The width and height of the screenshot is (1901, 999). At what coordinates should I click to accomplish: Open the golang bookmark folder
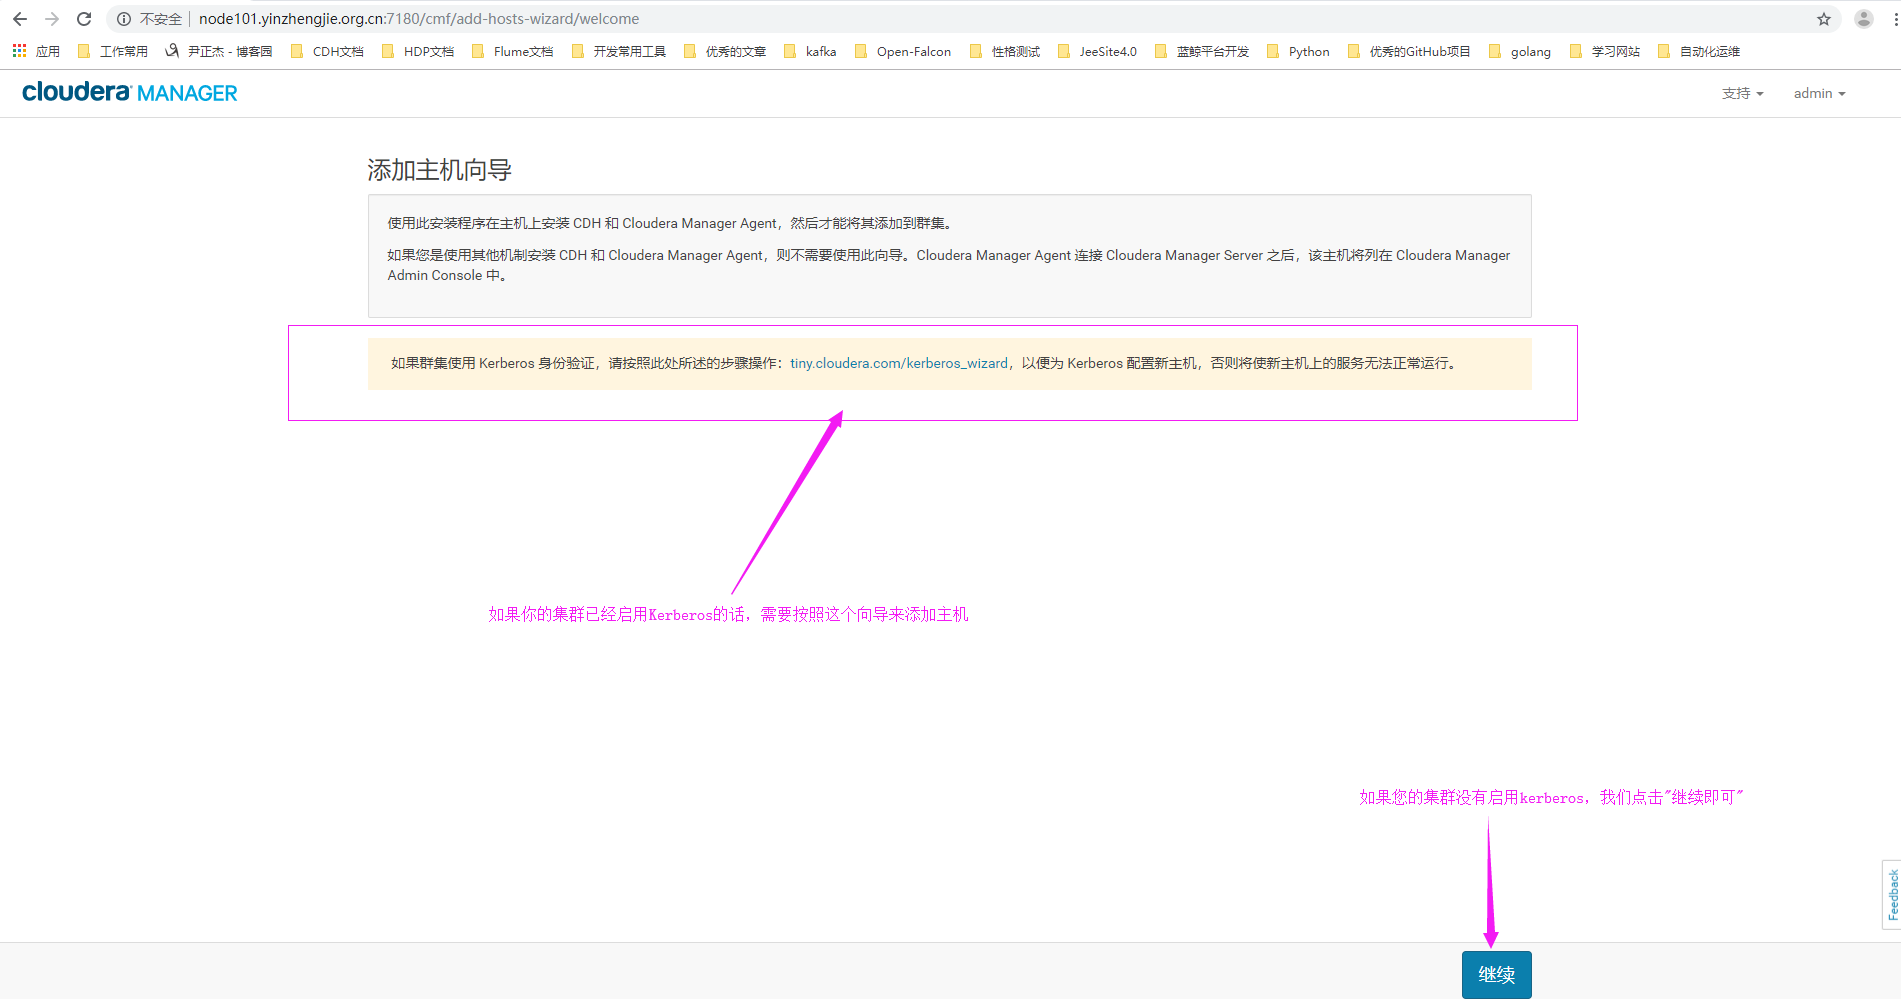pos(1520,51)
